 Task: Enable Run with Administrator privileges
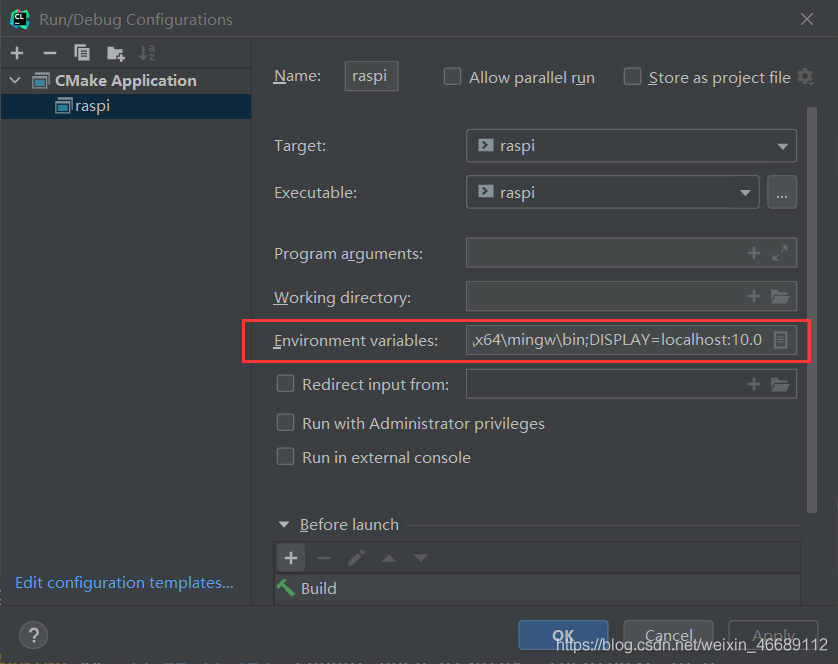(285, 422)
